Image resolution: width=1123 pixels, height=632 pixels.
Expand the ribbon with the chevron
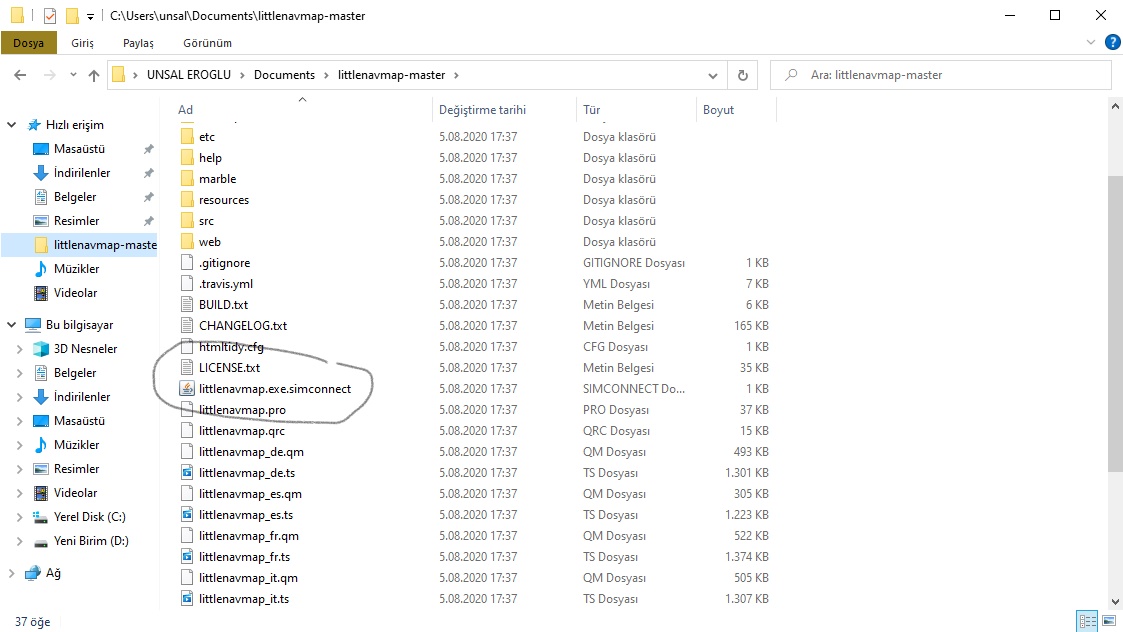pyautogui.click(x=1091, y=42)
